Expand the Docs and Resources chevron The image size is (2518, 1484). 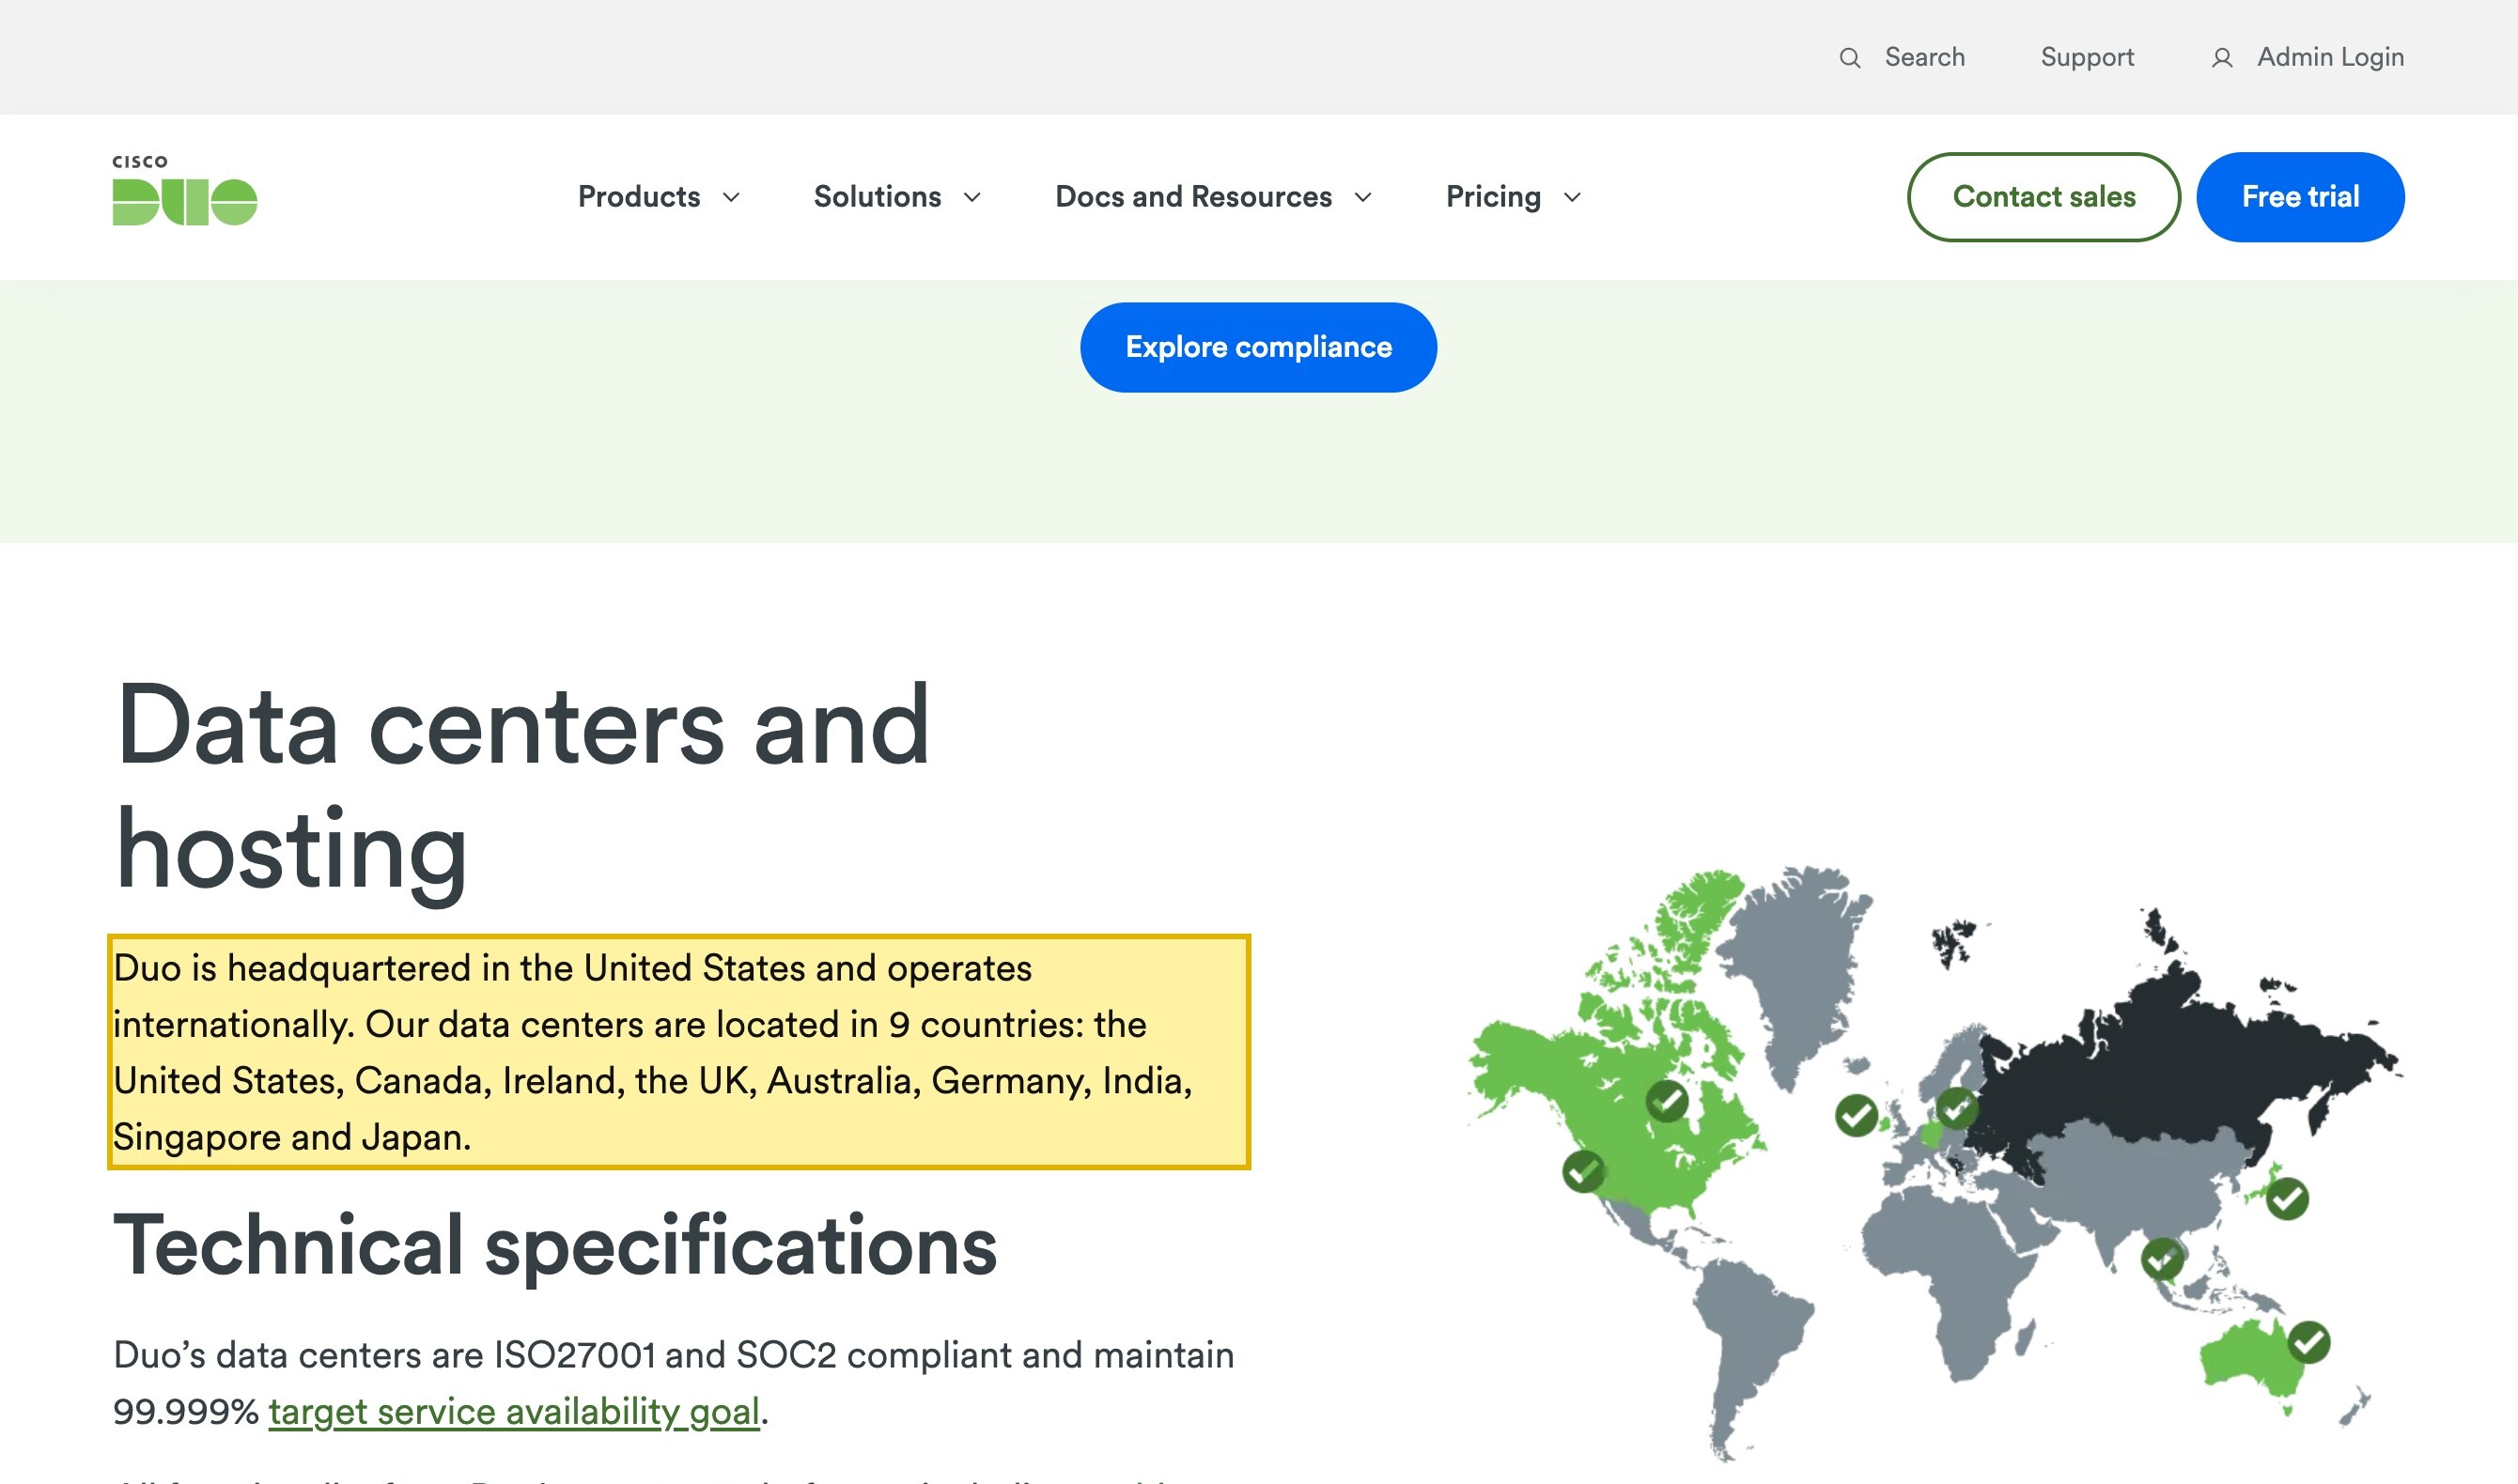(x=1362, y=197)
